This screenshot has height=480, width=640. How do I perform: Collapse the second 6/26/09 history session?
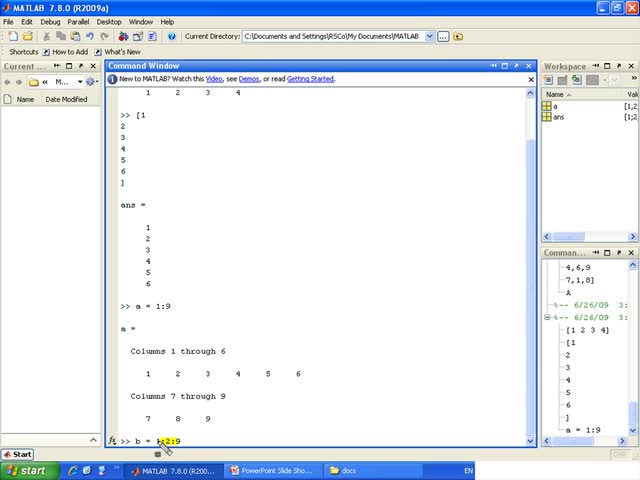pyautogui.click(x=547, y=317)
